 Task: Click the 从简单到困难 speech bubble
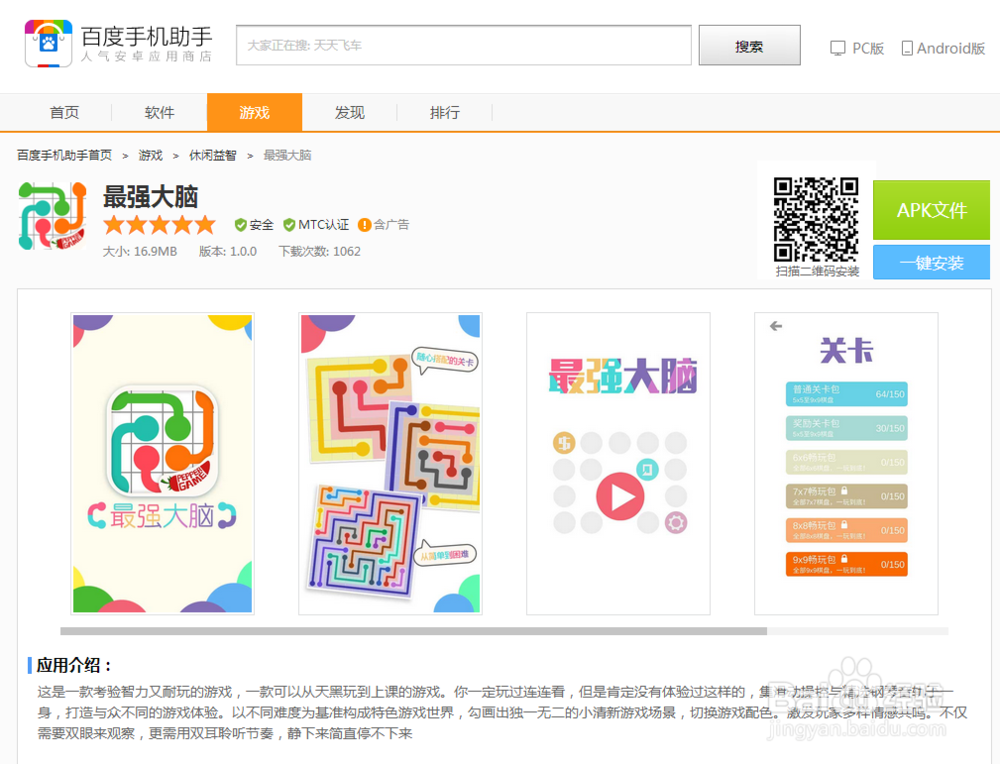tap(445, 554)
